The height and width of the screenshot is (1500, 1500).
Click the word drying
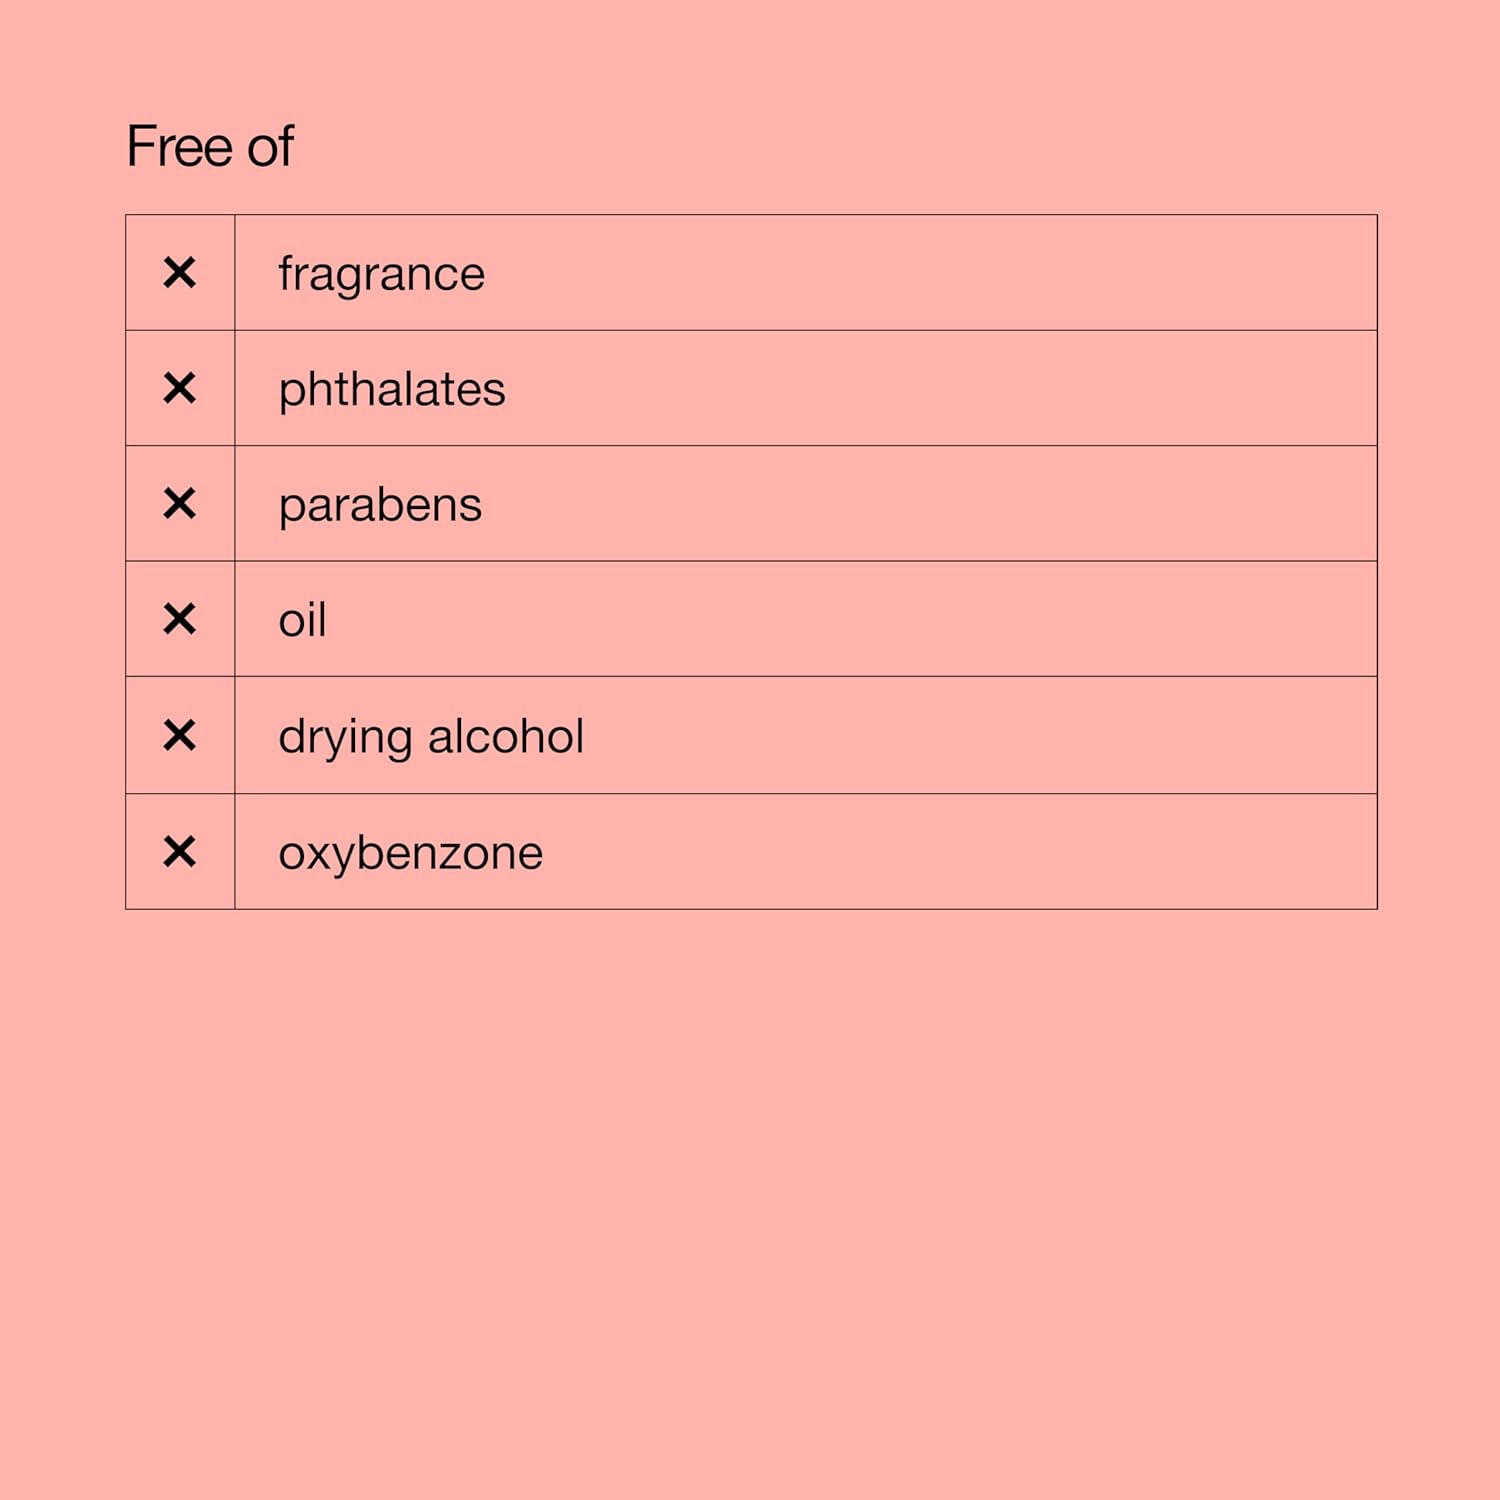coord(345,738)
